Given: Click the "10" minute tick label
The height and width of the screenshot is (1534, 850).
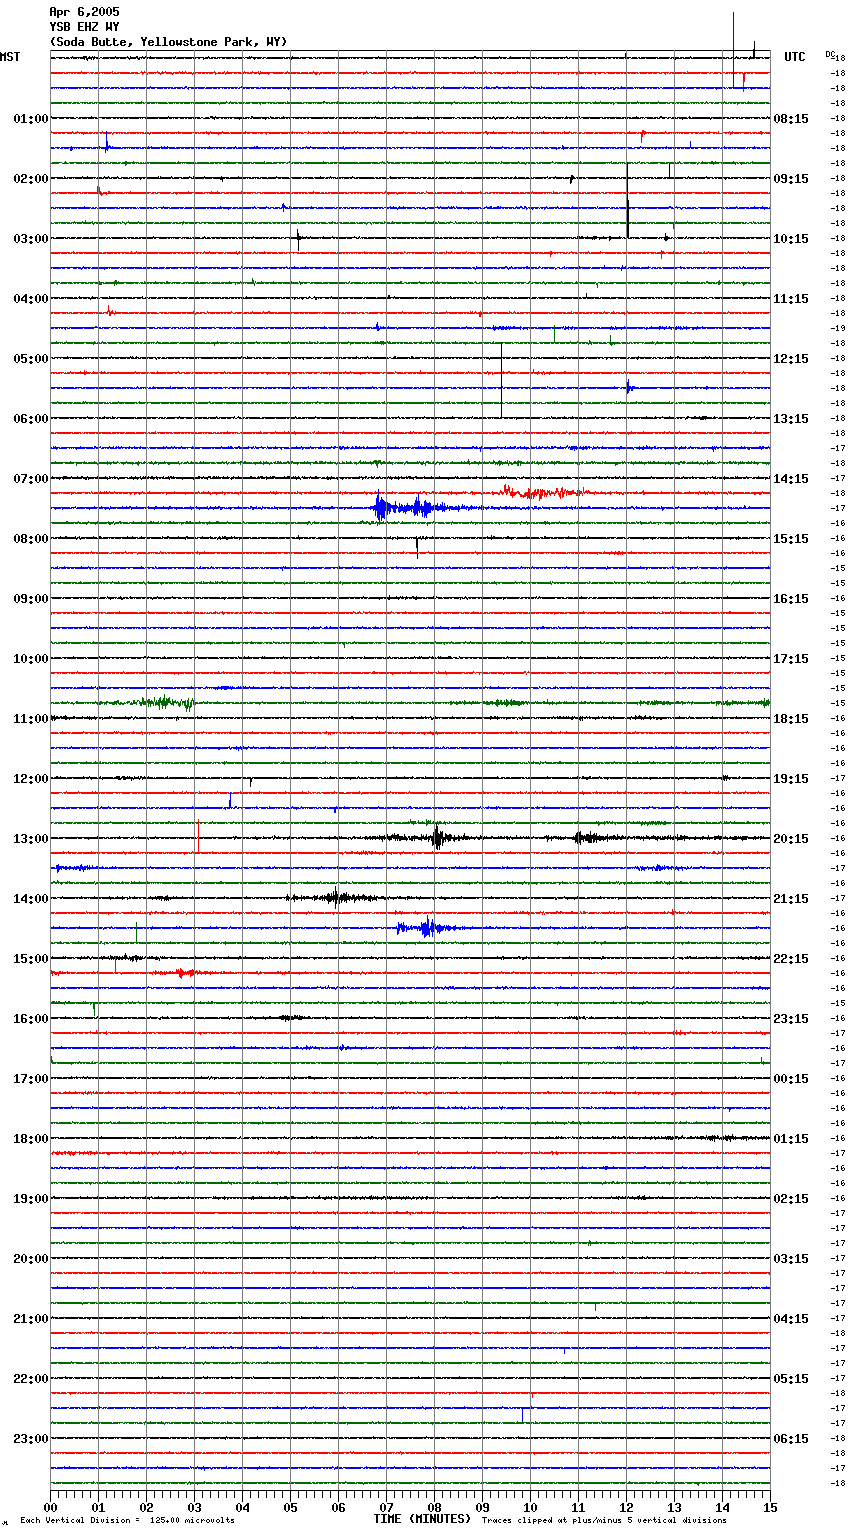Looking at the screenshot, I should pyautogui.click(x=530, y=1507).
